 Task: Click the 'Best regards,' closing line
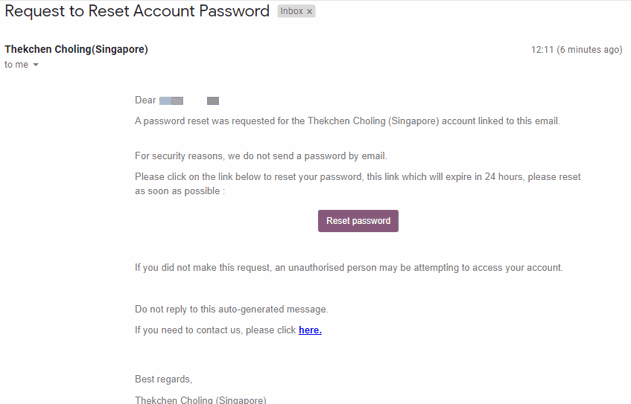(163, 379)
